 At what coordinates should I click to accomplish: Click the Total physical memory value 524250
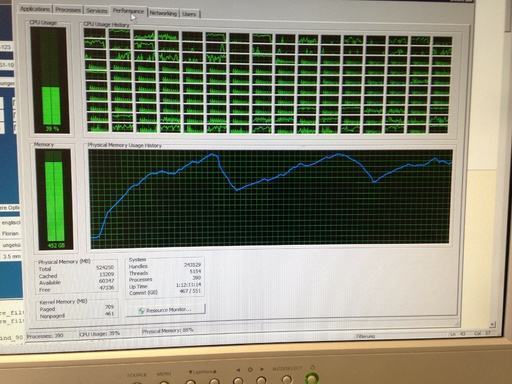[x=105, y=267]
